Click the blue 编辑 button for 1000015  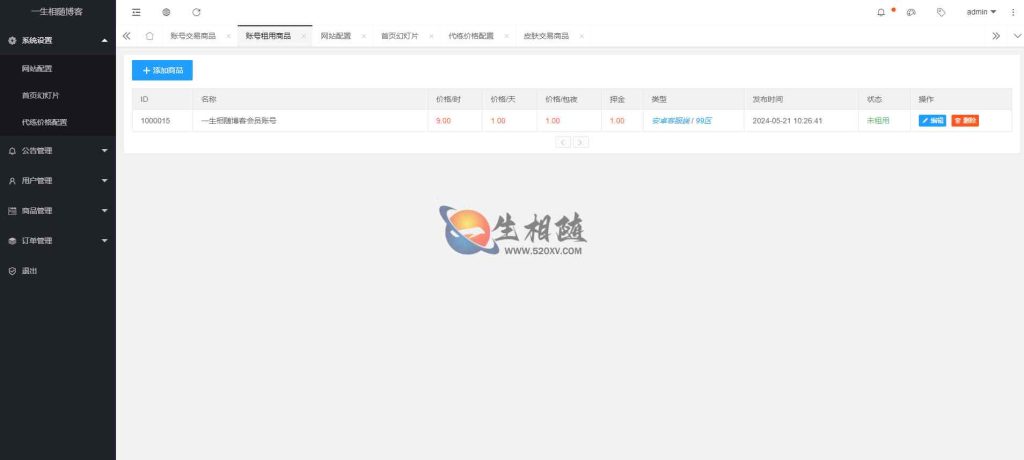pyautogui.click(x=932, y=121)
